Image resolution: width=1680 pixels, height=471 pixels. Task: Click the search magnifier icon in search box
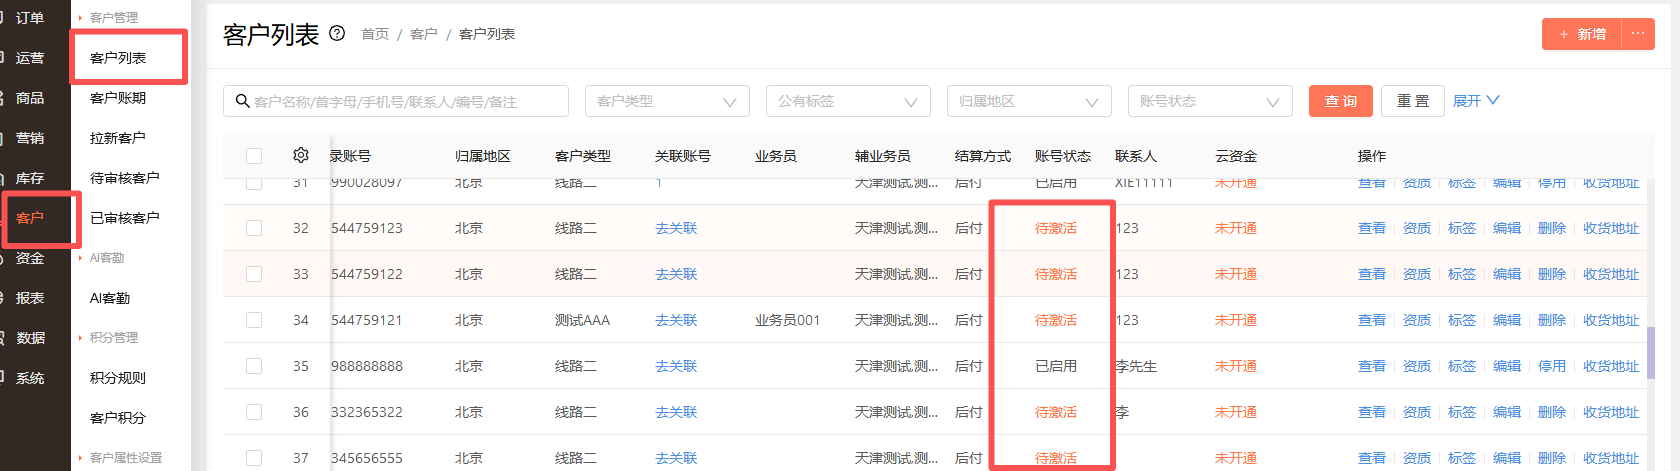point(242,101)
